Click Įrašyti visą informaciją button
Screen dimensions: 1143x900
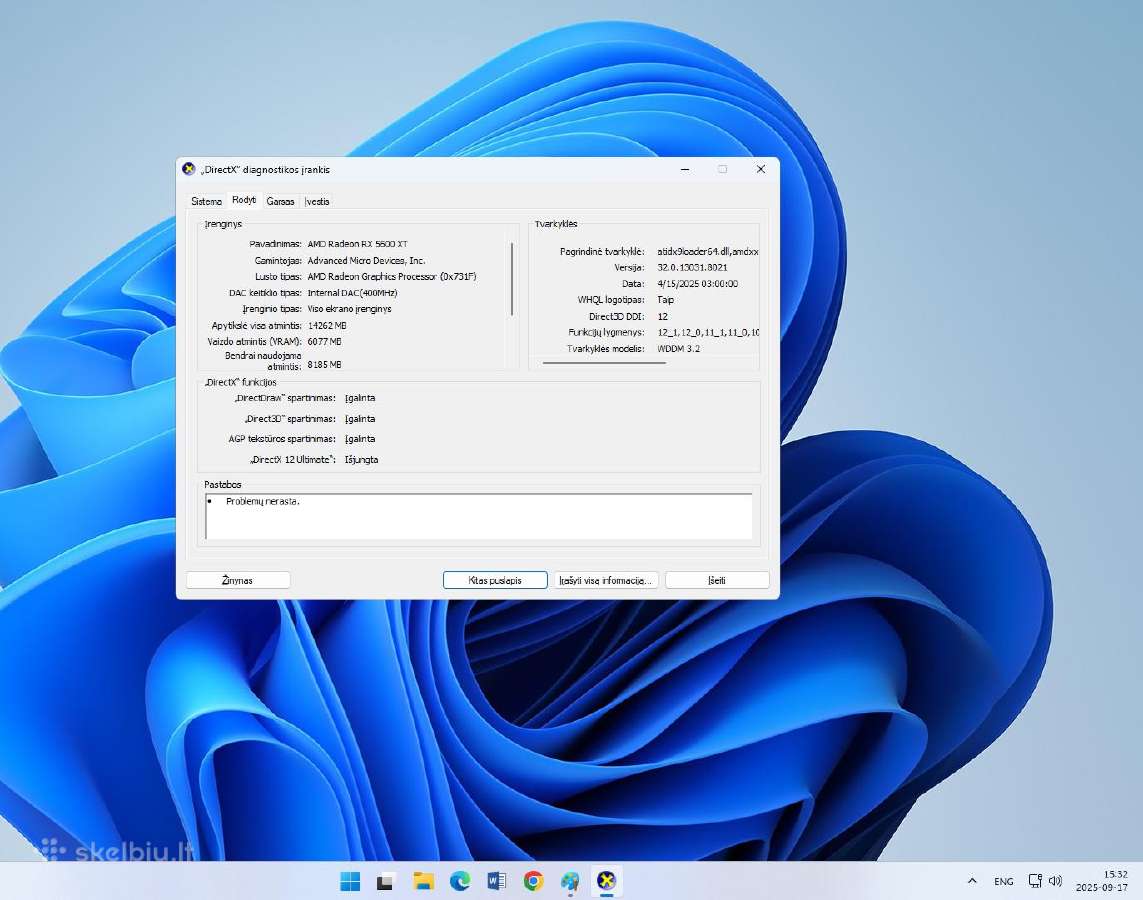[606, 580]
